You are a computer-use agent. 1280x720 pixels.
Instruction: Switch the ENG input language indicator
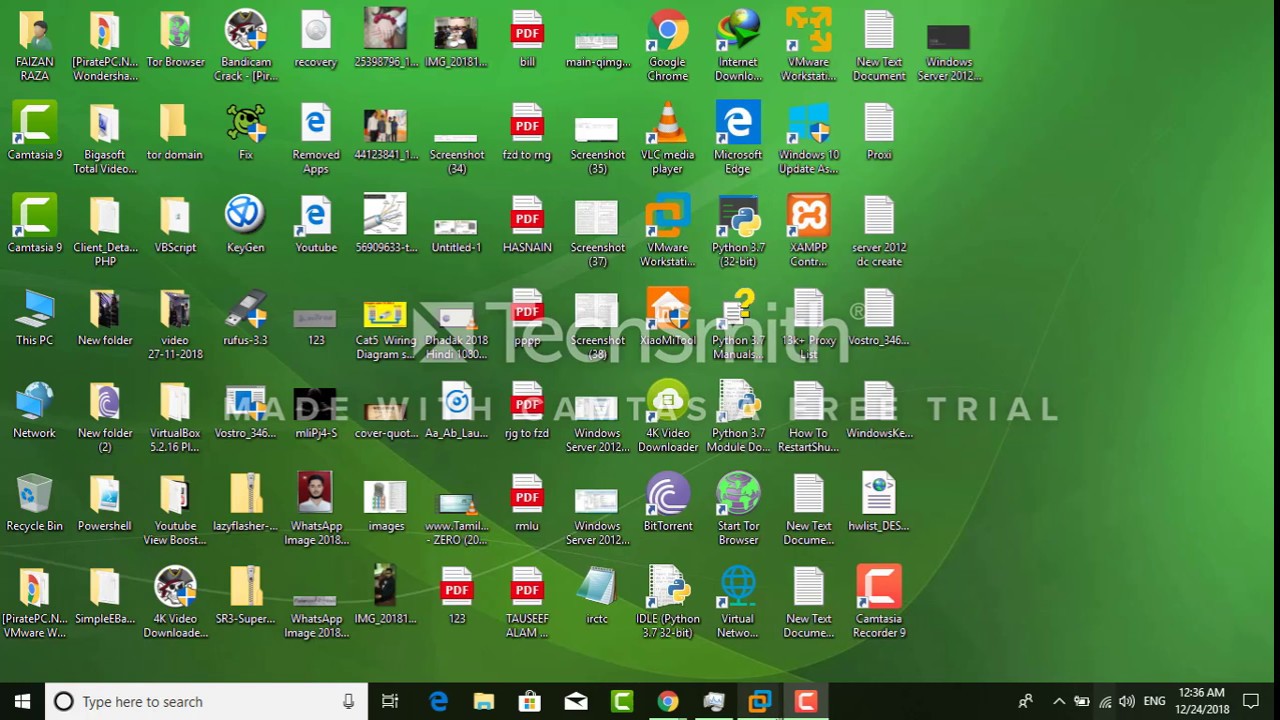pos(1154,701)
